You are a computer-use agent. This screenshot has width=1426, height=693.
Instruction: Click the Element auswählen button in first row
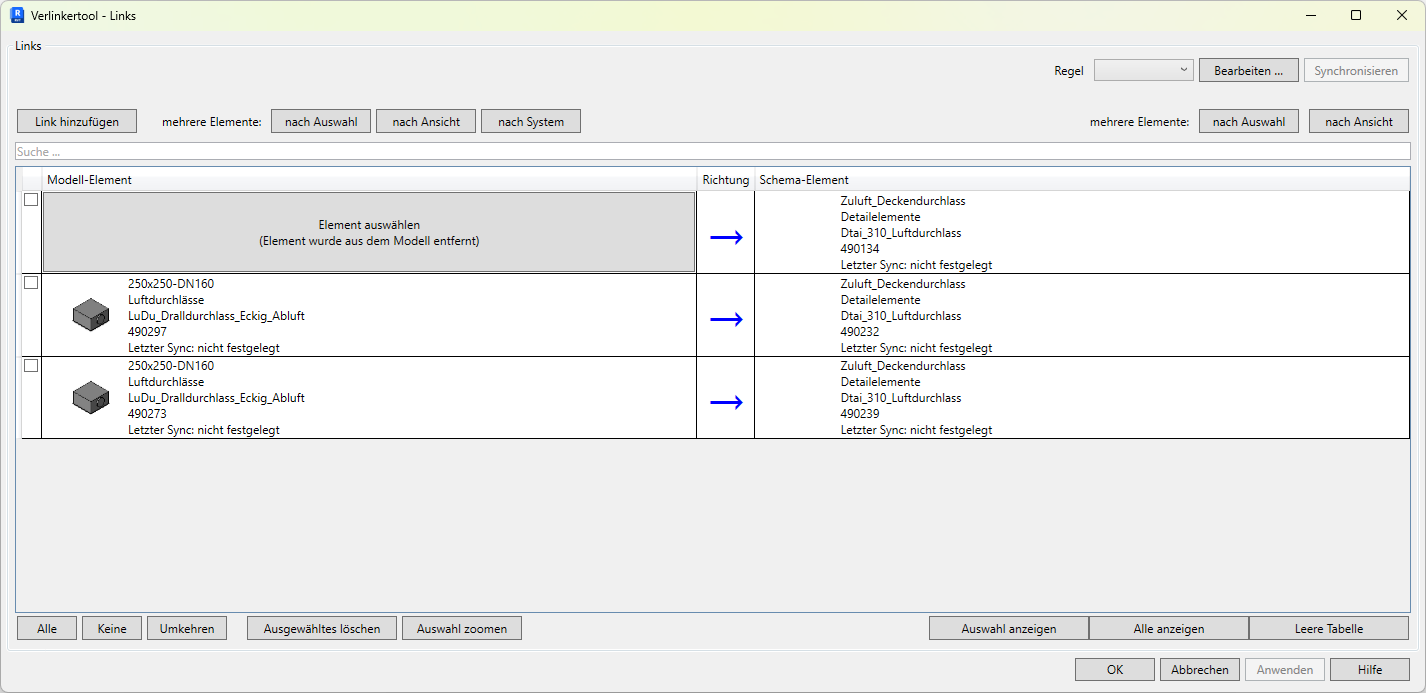[369, 232]
